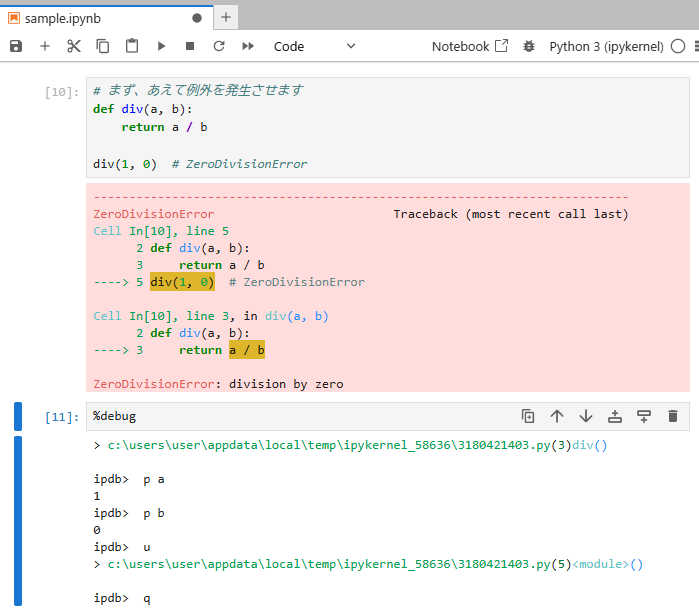Insert a new cell with the plus icon
Viewport: 699px width, 611px height.
coord(45,46)
